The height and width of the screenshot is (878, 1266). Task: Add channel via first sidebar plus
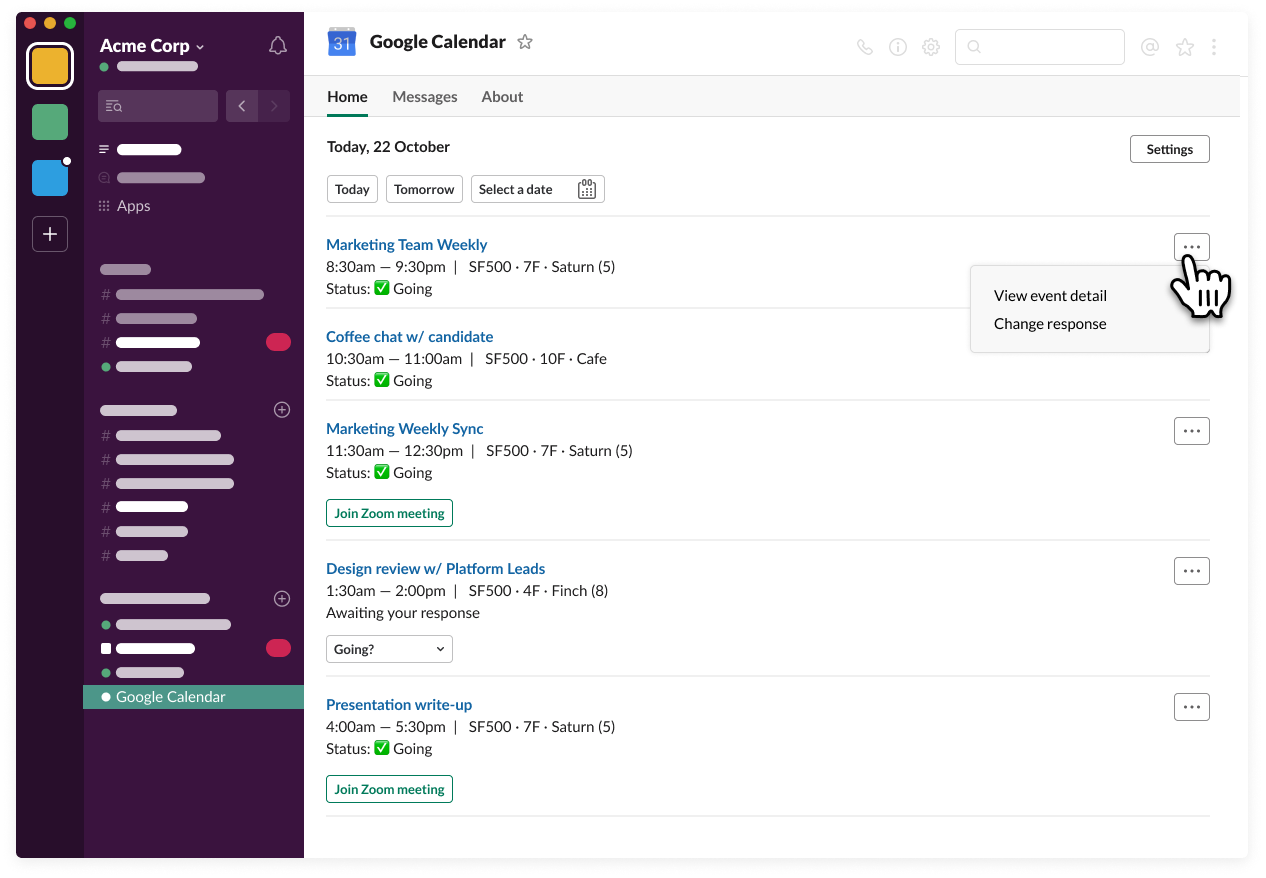click(x=282, y=410)
